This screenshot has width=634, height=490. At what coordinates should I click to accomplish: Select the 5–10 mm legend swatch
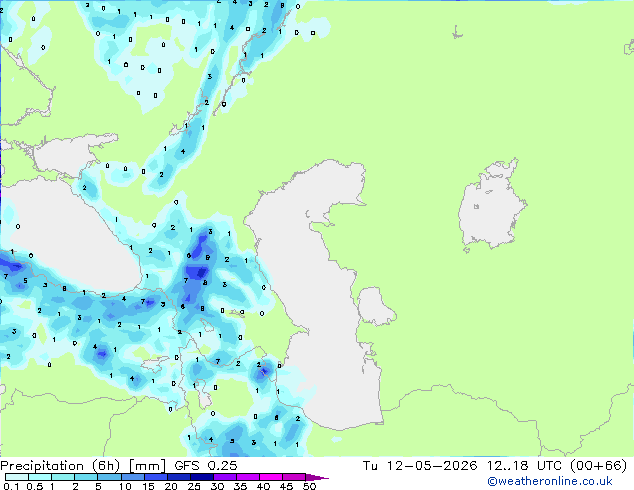tap(109, 477)
